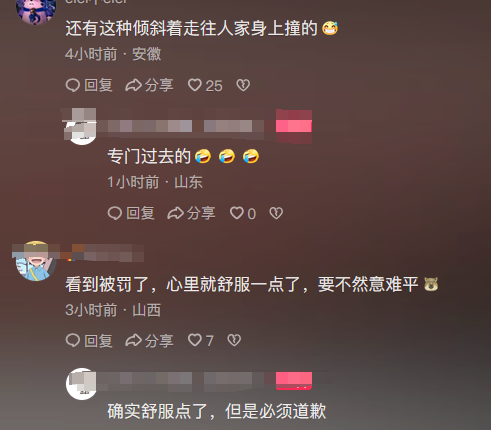Click reply text 确实舒服点了，但是必须道歉
Viewport: 491px width, 430px height.
click(217, 411)
